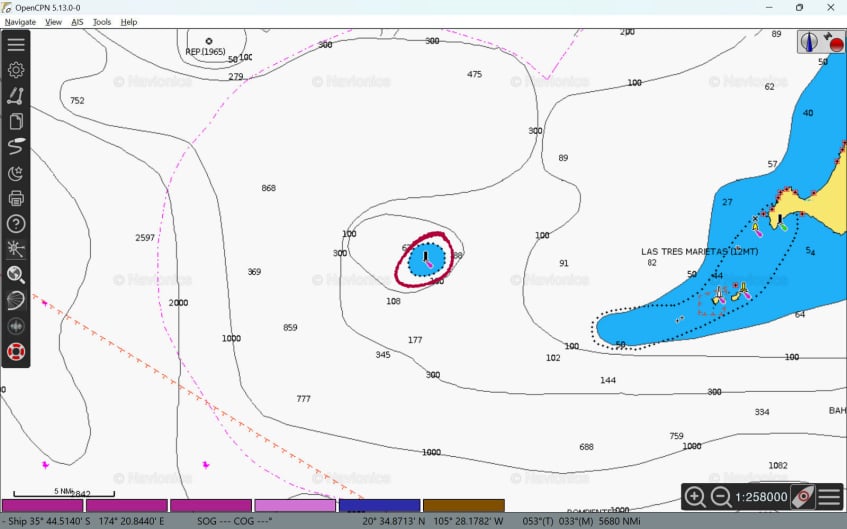Click the zoom out magnifier button
Screen dimensions: 847x529
(x=720, y=497)
